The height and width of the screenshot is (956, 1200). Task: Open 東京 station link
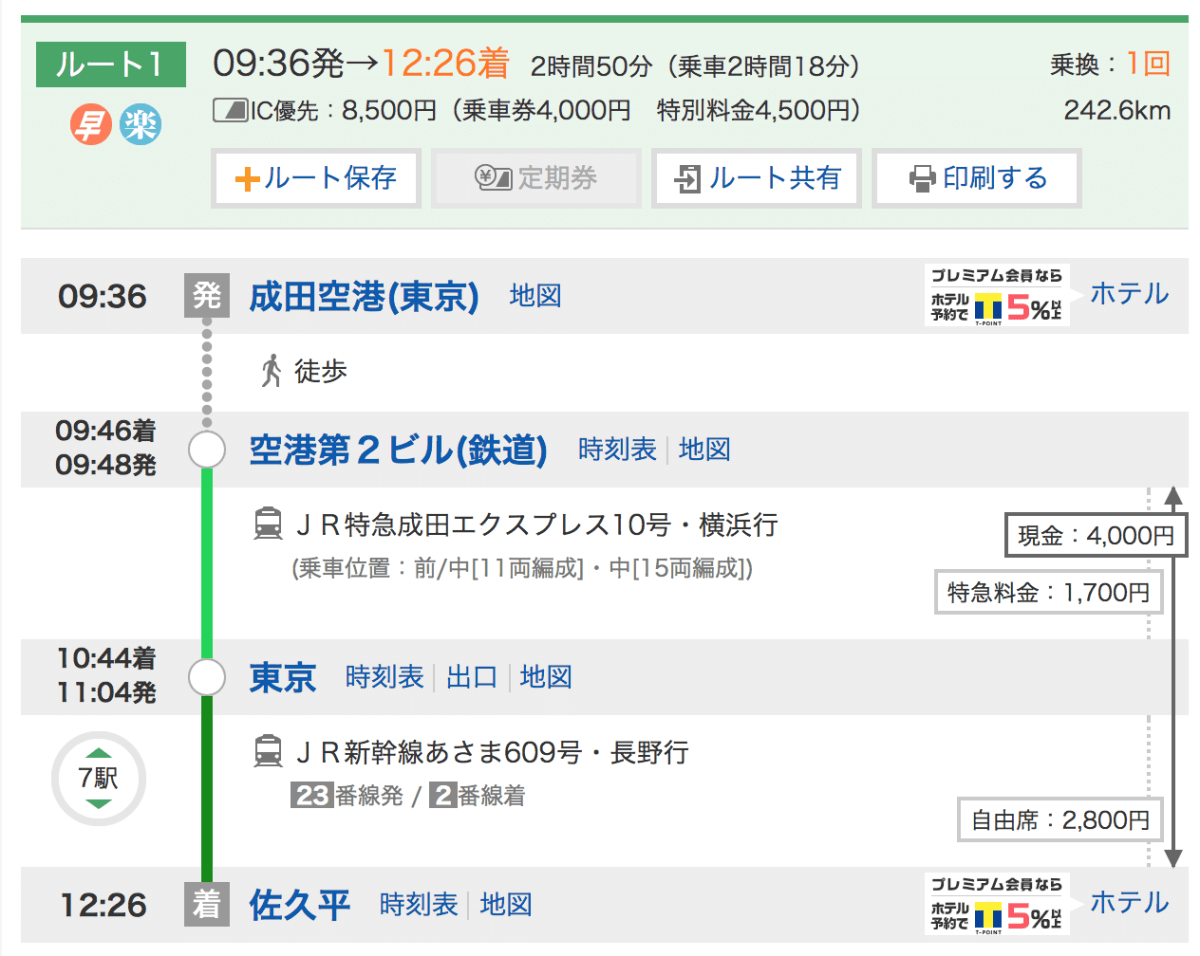tap(283, 678)
